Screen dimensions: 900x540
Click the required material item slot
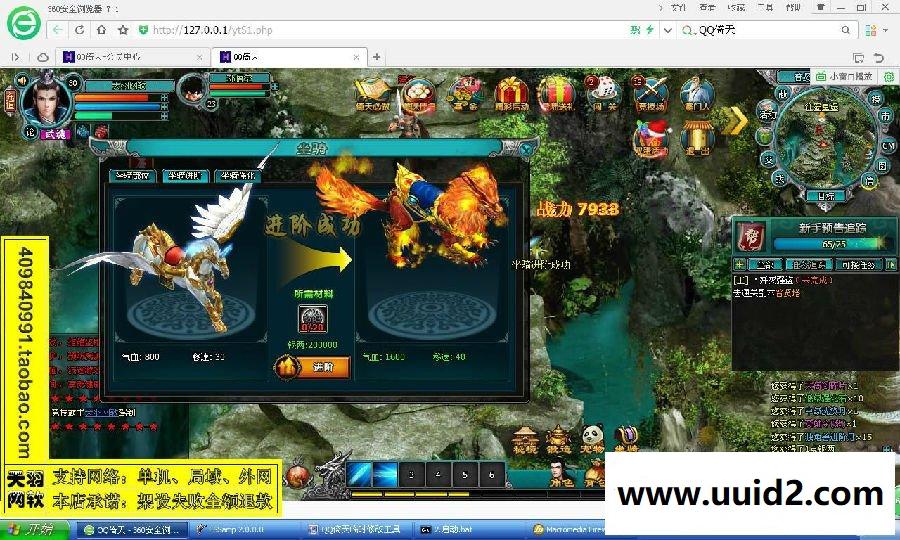coord(311,320)
